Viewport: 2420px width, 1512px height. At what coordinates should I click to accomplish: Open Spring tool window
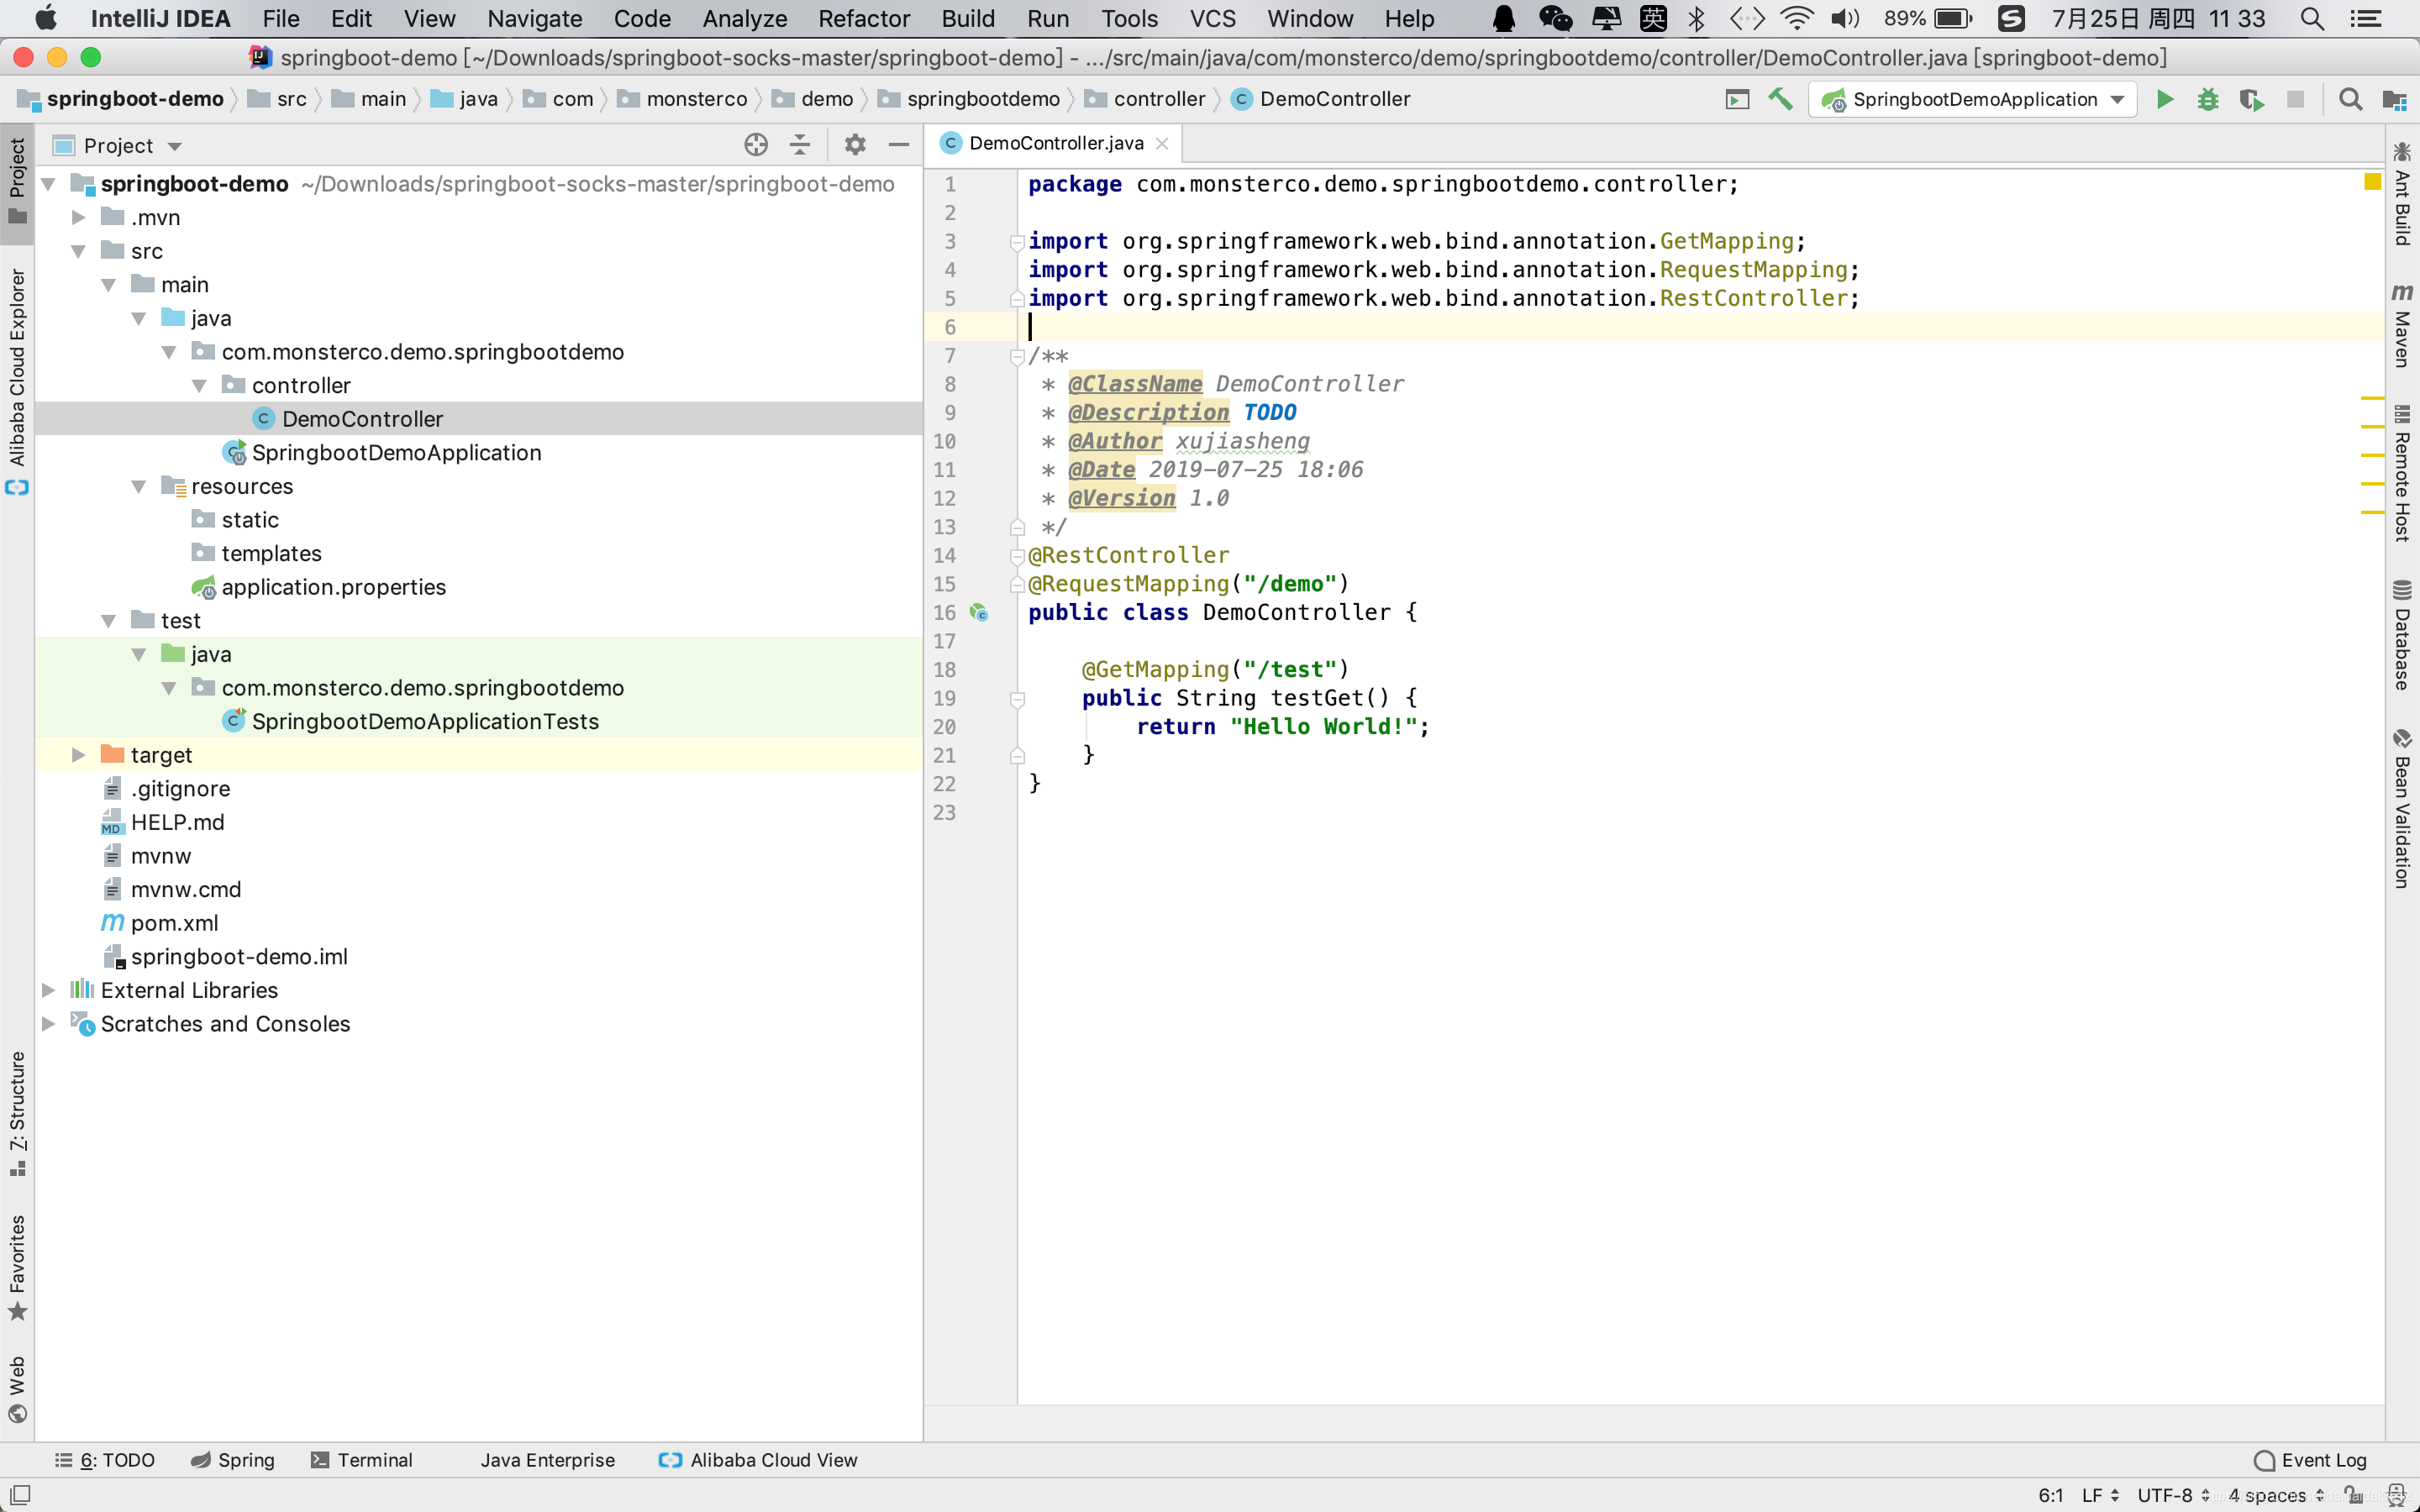coord(232,1460)
